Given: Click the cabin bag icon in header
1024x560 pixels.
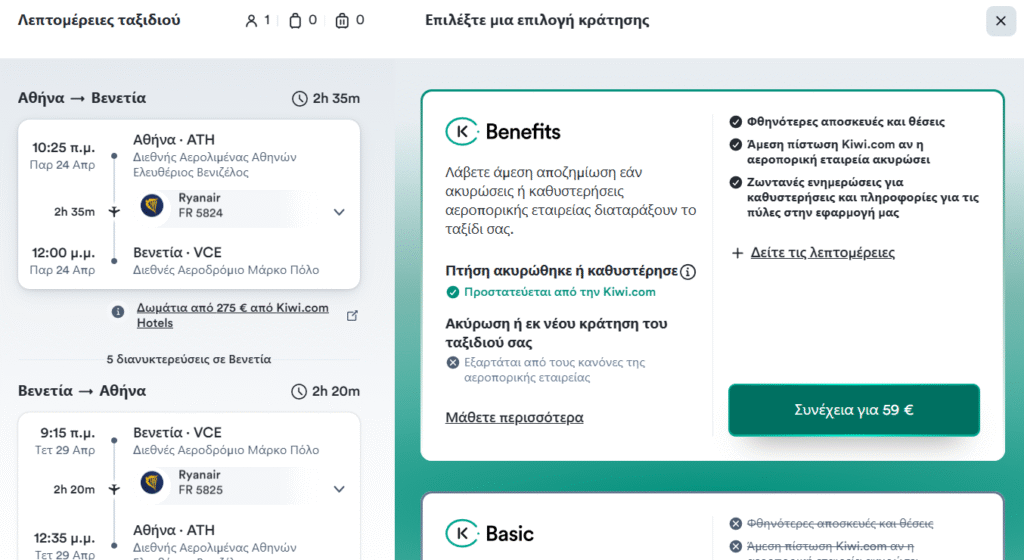Looking at the screenshot, I should tap(295, 20).
